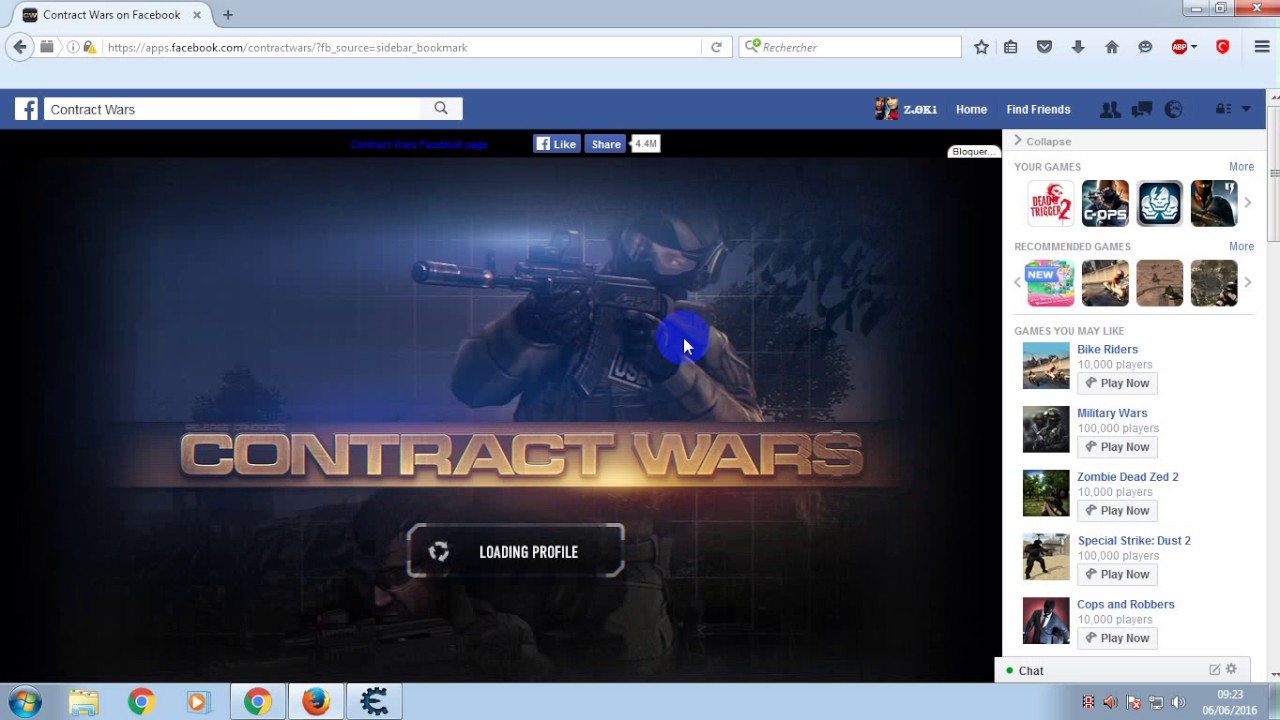Play Now for Military Wars

coord(1117,447)
